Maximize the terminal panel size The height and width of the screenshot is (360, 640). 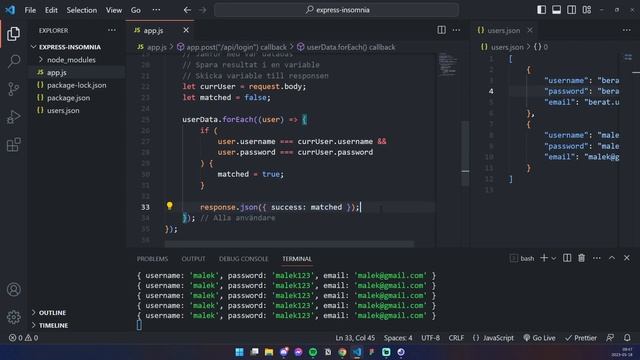click(x=612, y=258)
